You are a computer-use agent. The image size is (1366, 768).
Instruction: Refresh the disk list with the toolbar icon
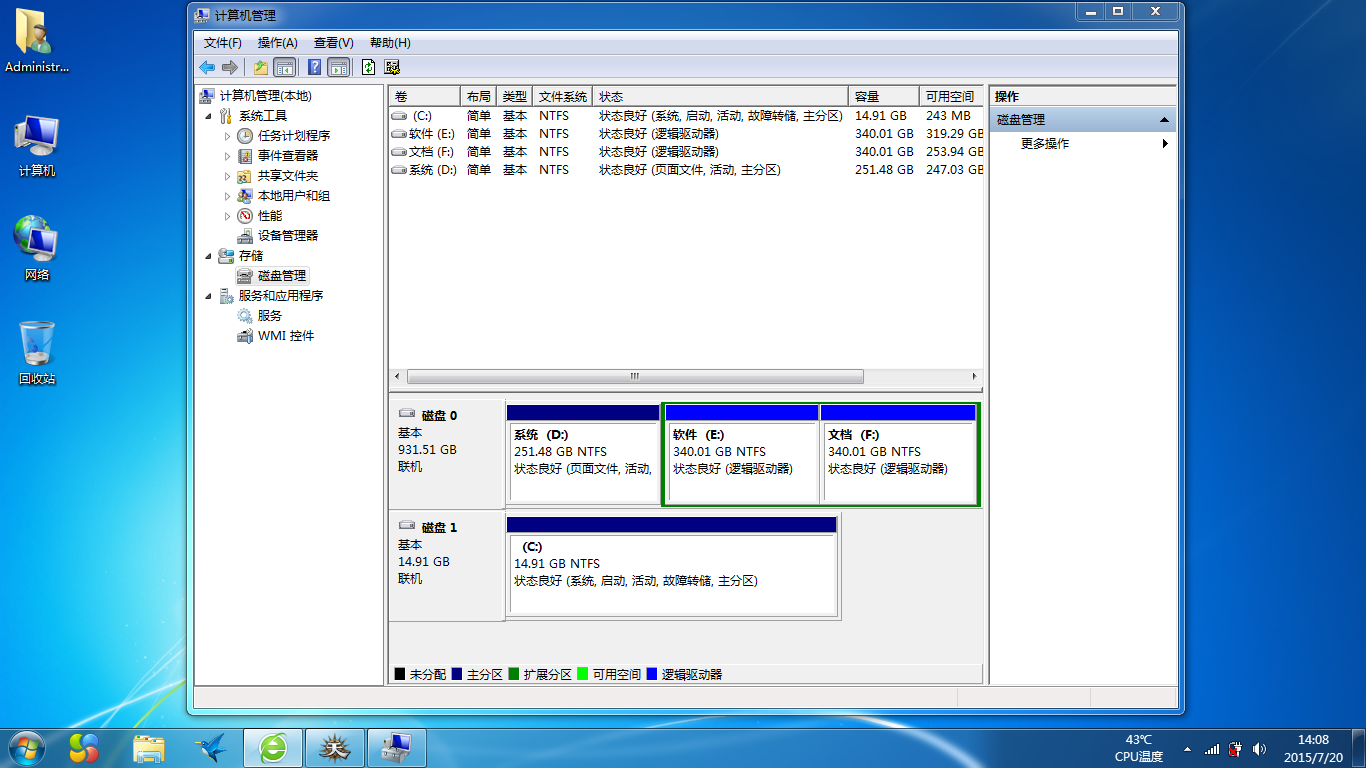[x=368, y=67]
